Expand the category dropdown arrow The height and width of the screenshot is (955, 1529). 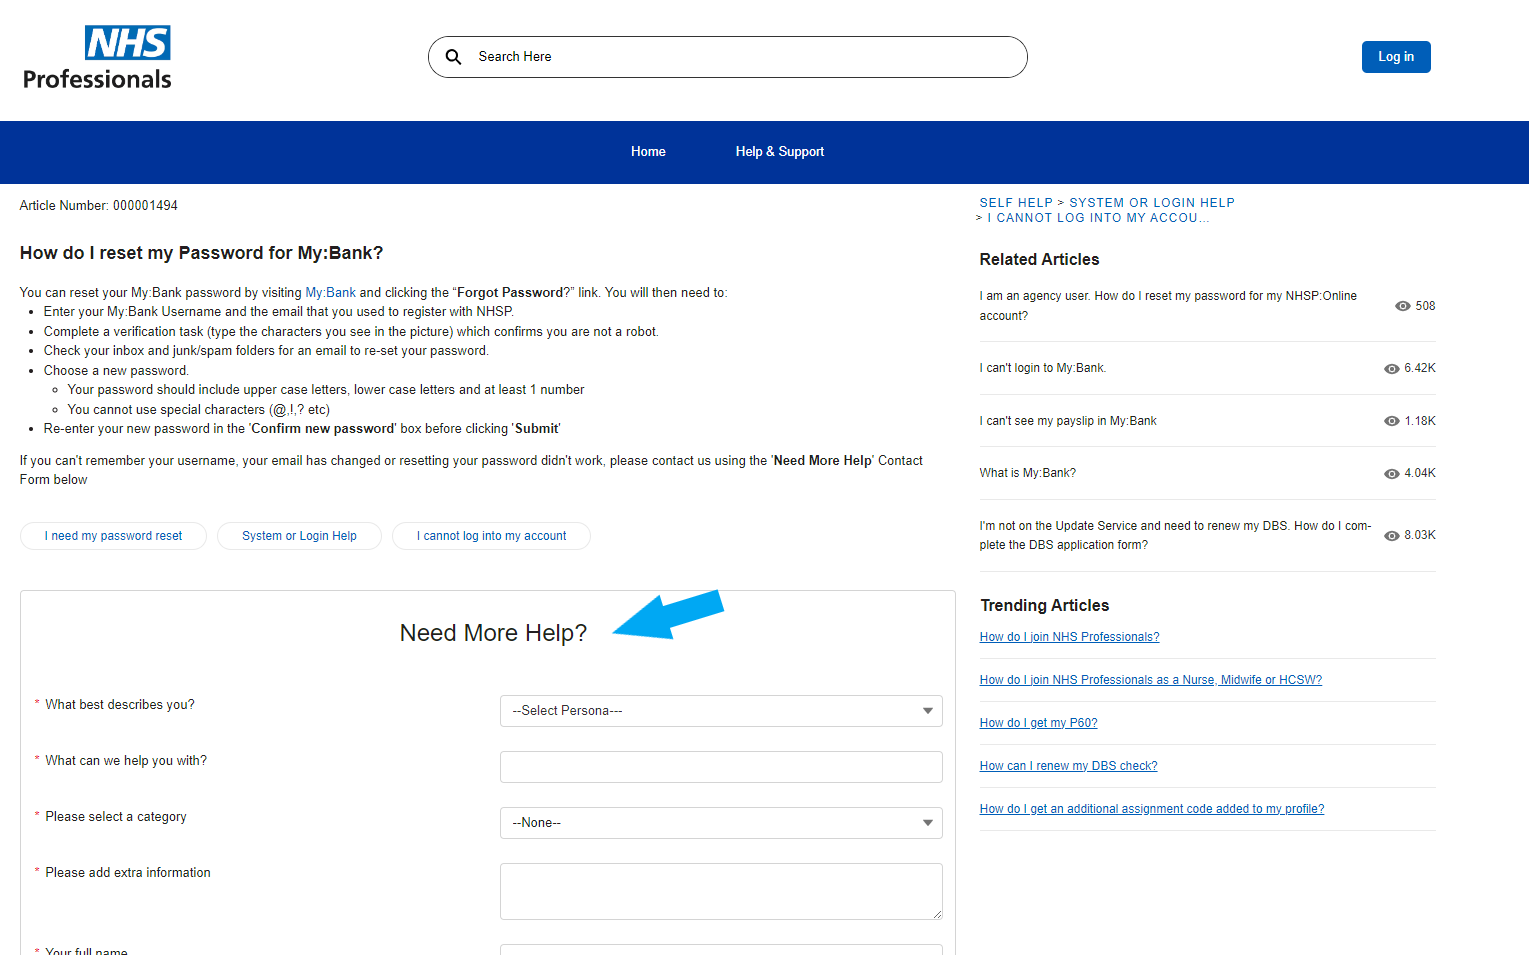tap(926, 823)
